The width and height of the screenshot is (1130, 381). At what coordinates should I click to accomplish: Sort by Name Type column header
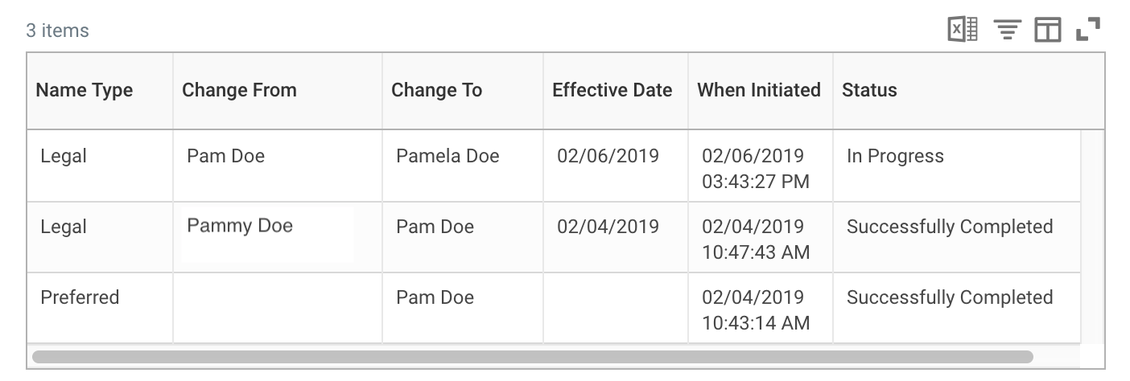(84, 90)
